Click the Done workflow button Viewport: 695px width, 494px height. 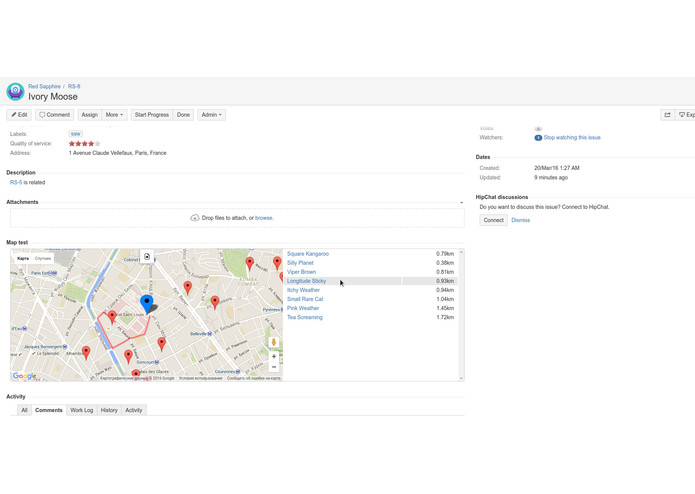(x=183, y=115)
